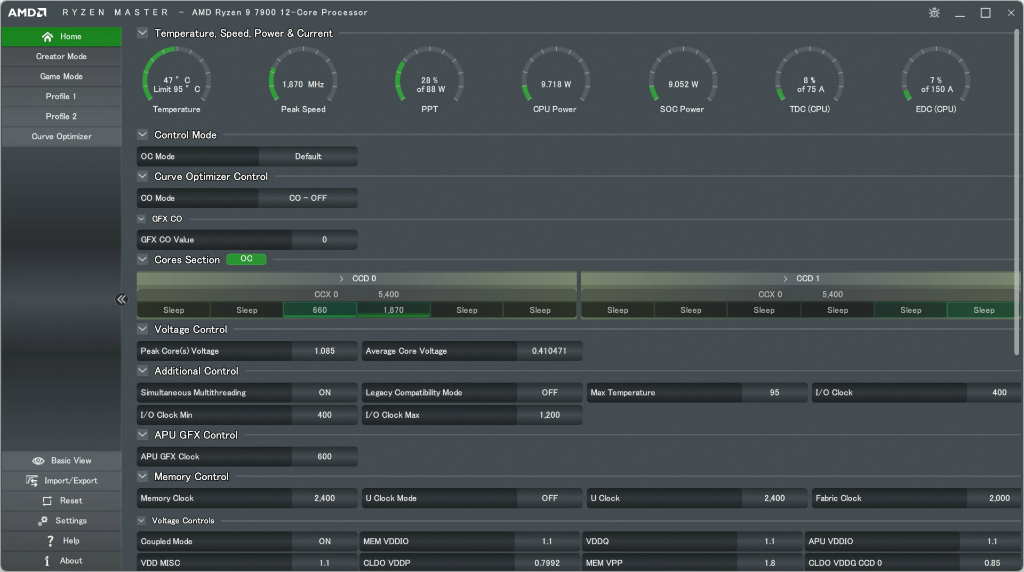1024x572 pixels.
Task: Toggle Legacy Compatibility Mode OFF value
Action: tap(549, 392)
